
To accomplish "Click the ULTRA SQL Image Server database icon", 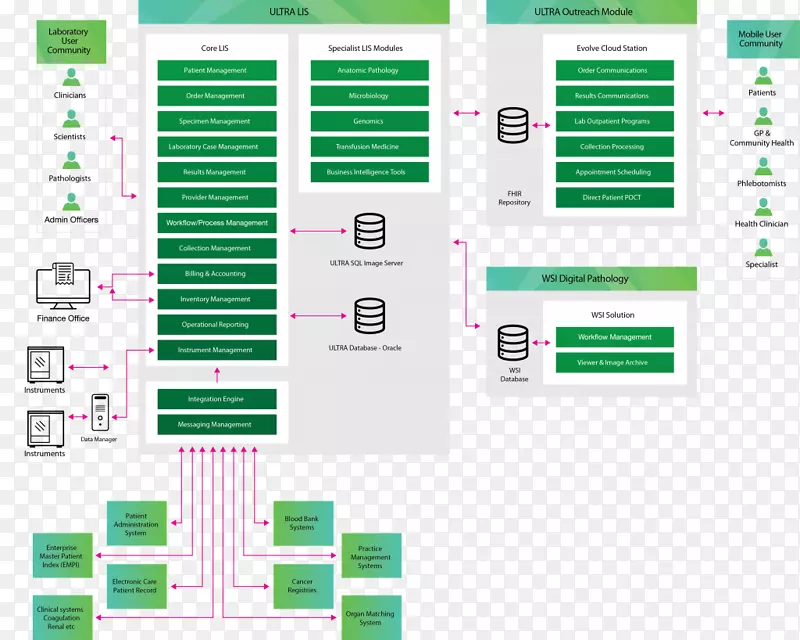I will pyautogui.click(x=370, y=231).
